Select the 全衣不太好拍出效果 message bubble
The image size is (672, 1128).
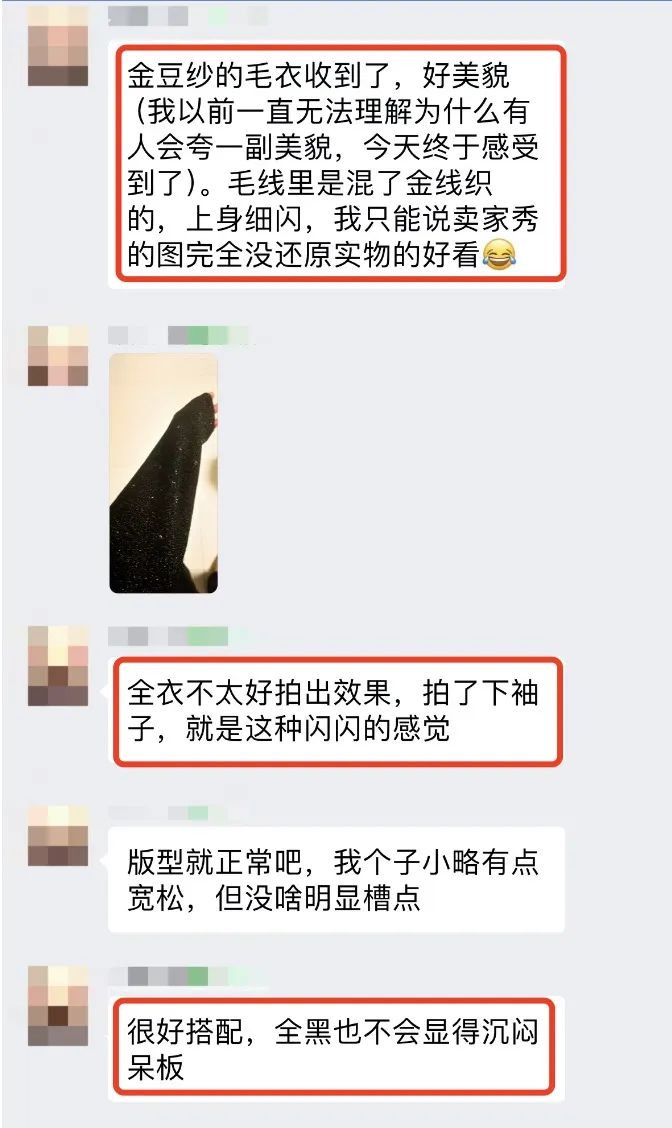(337, 711)
